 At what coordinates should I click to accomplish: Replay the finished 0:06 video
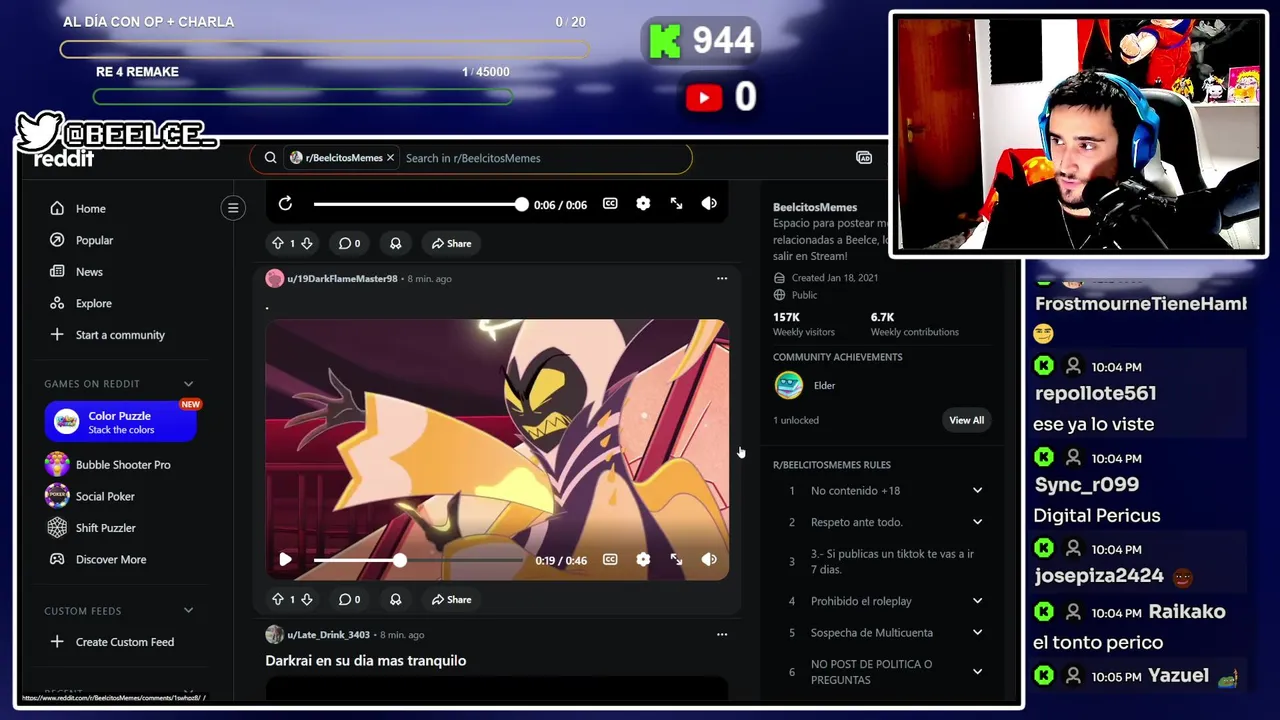285,204
